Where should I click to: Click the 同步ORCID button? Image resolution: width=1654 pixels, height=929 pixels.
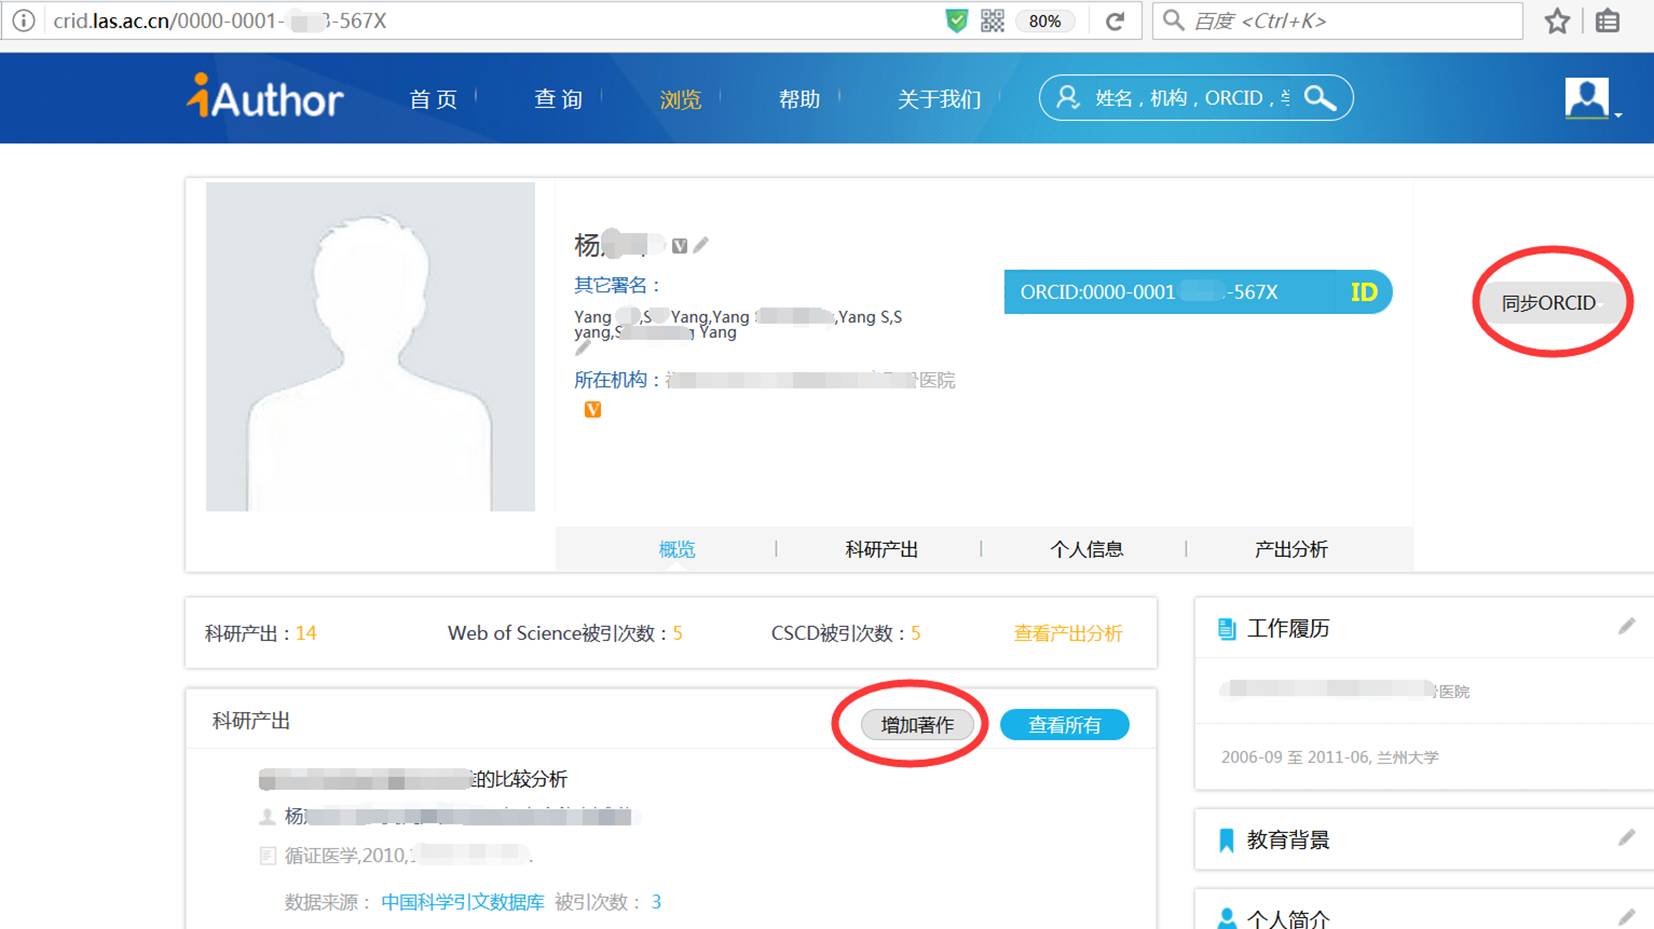click(1549, 303)
